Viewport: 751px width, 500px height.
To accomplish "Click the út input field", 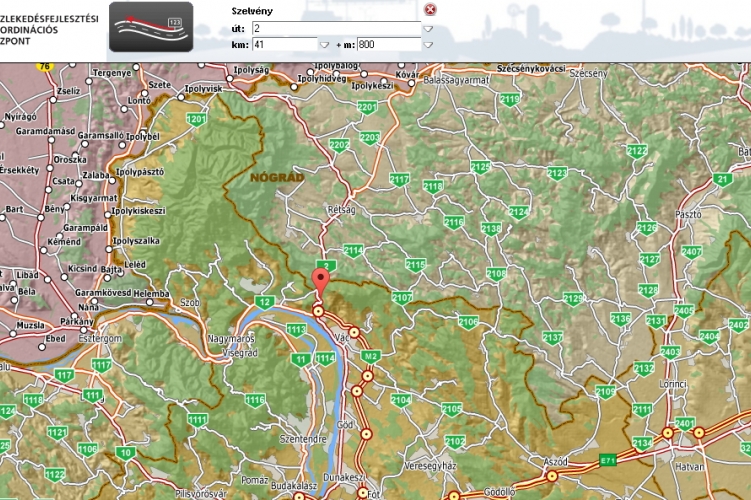I will (x=336, y=29).
